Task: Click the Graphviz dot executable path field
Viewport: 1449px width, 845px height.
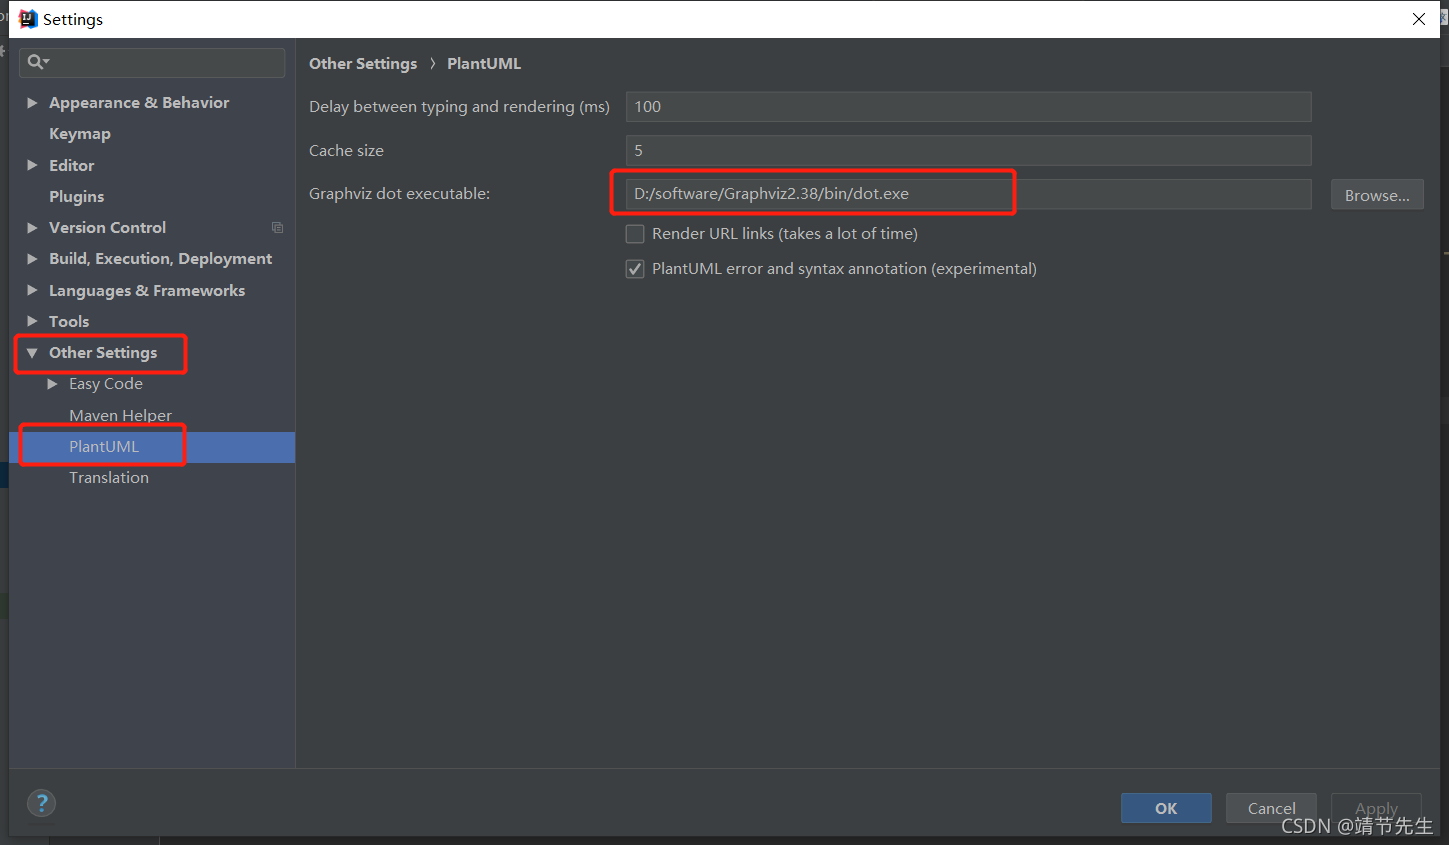Action: (968, 194)
